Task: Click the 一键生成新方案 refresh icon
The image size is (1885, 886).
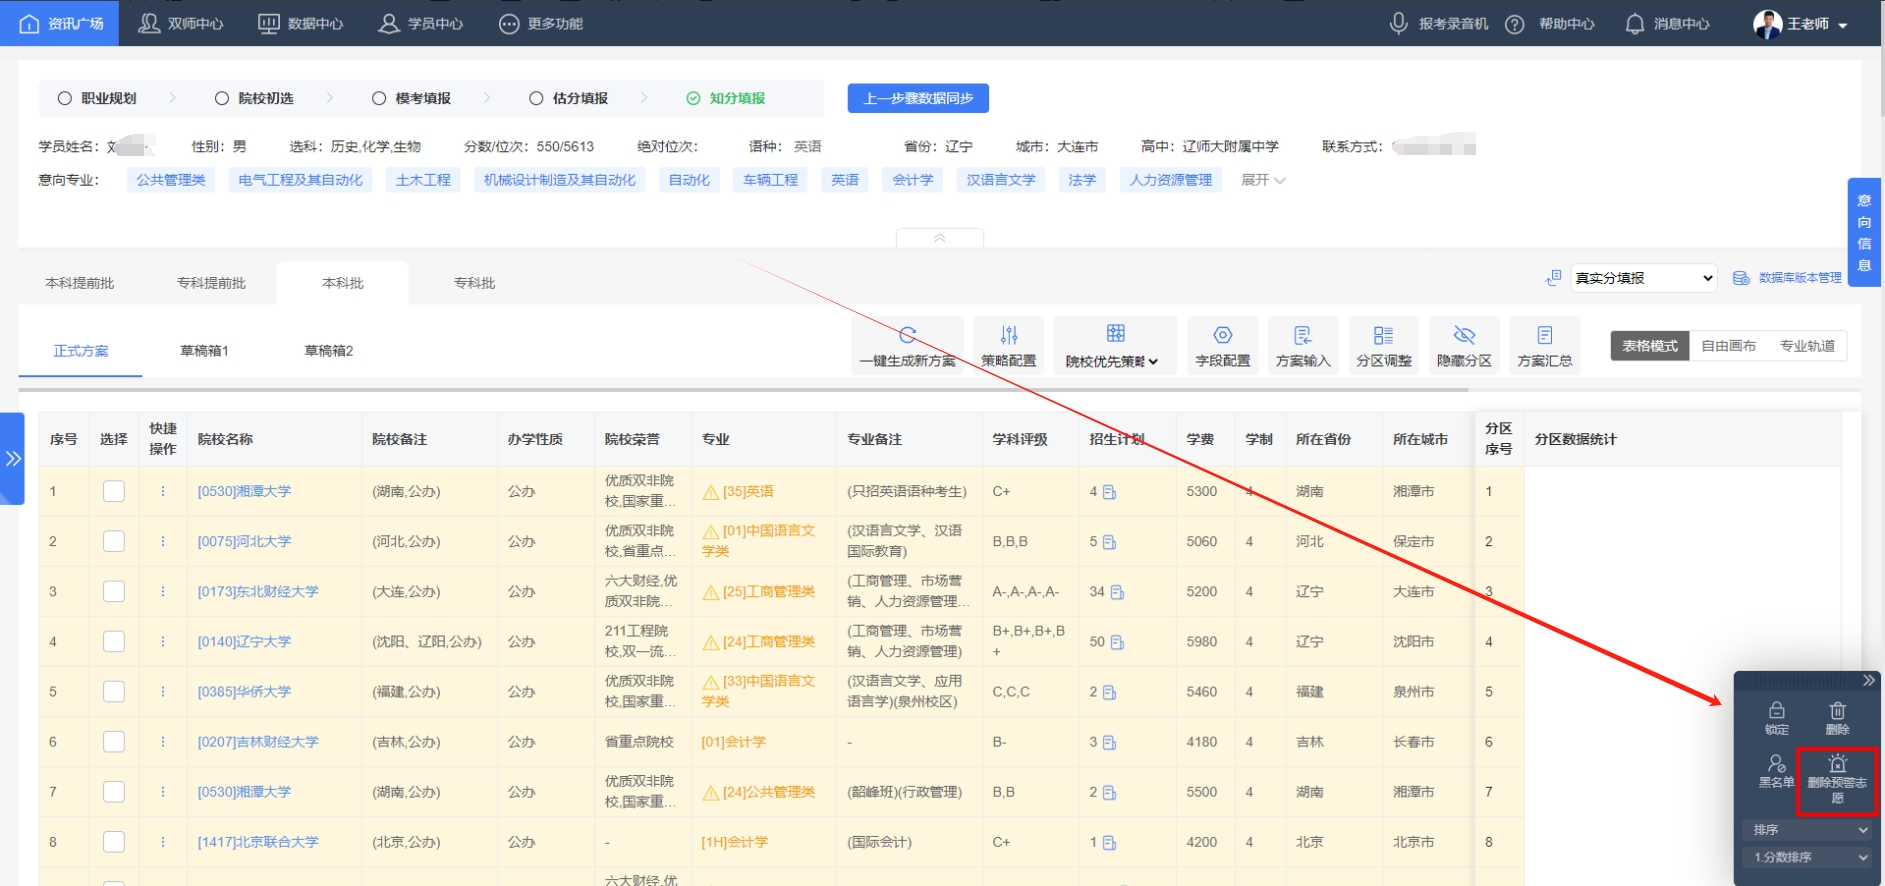Action: click(907, 335)
